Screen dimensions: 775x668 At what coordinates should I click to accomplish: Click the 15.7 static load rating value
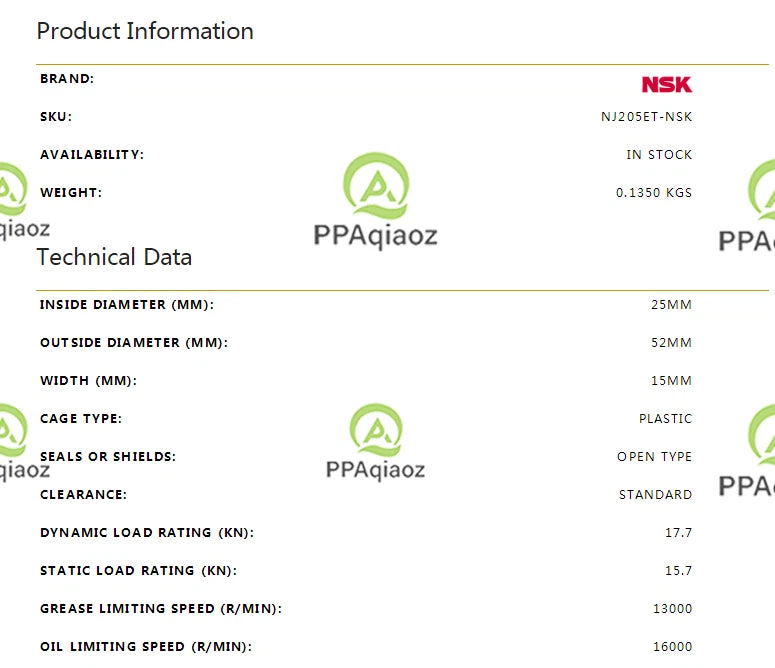679,571
